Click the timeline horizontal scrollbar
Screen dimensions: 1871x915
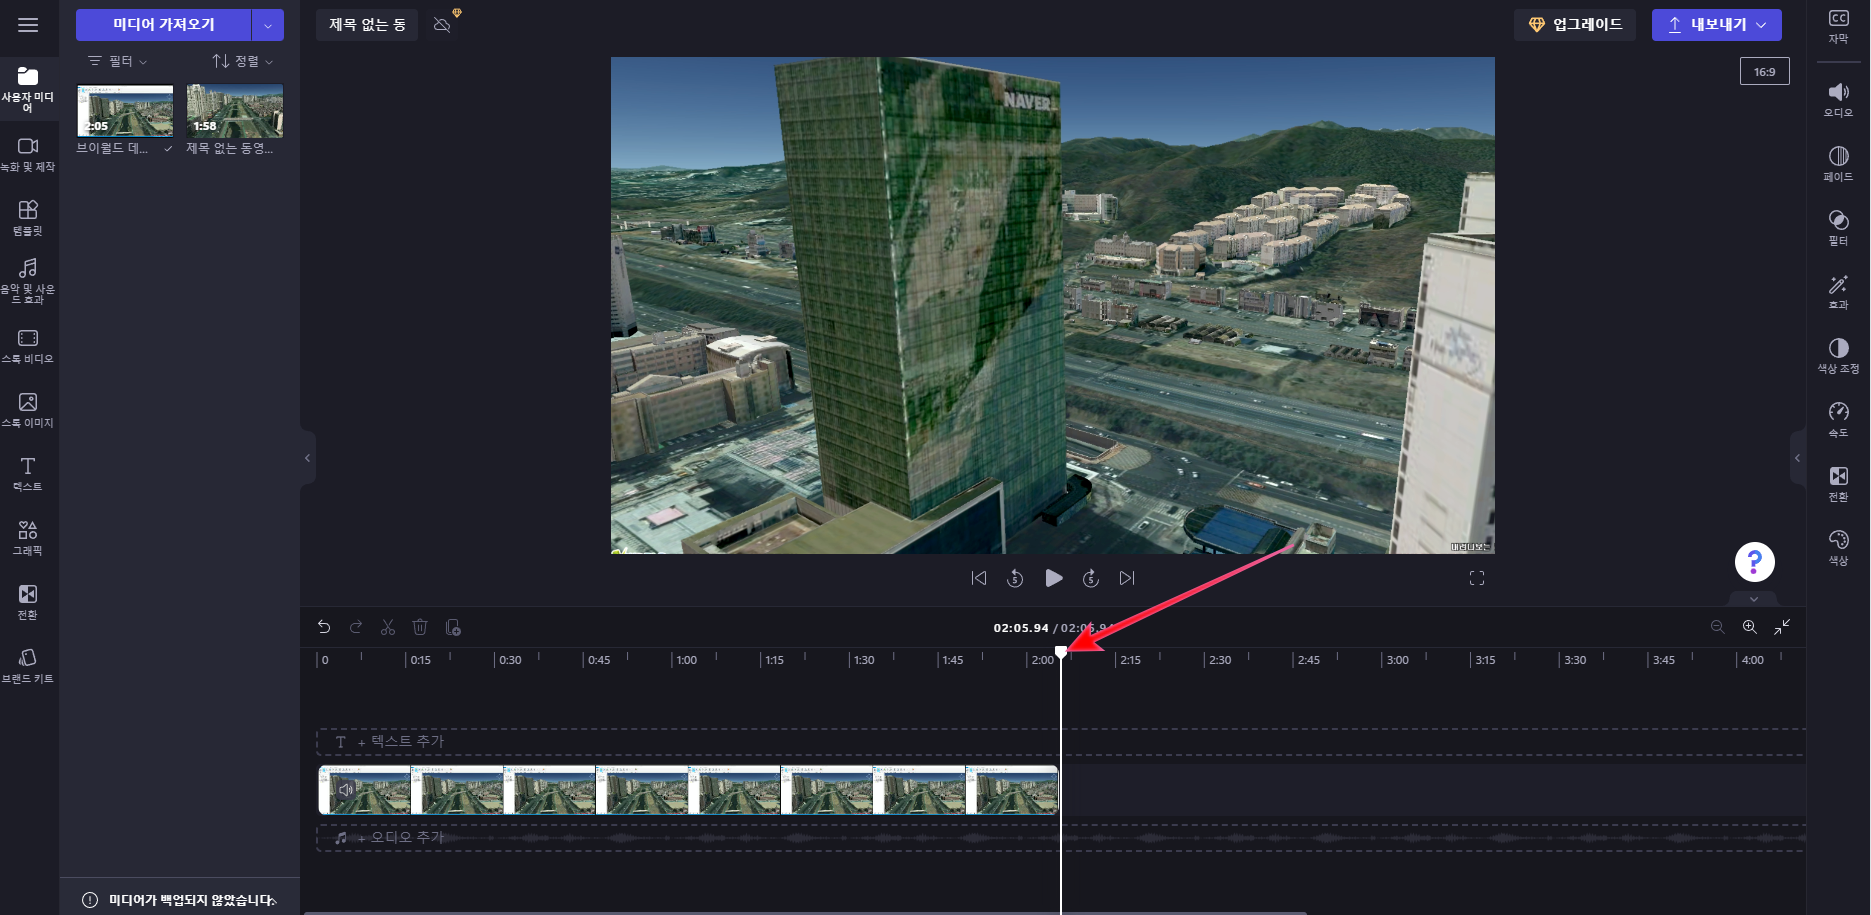tap(804, 912)
